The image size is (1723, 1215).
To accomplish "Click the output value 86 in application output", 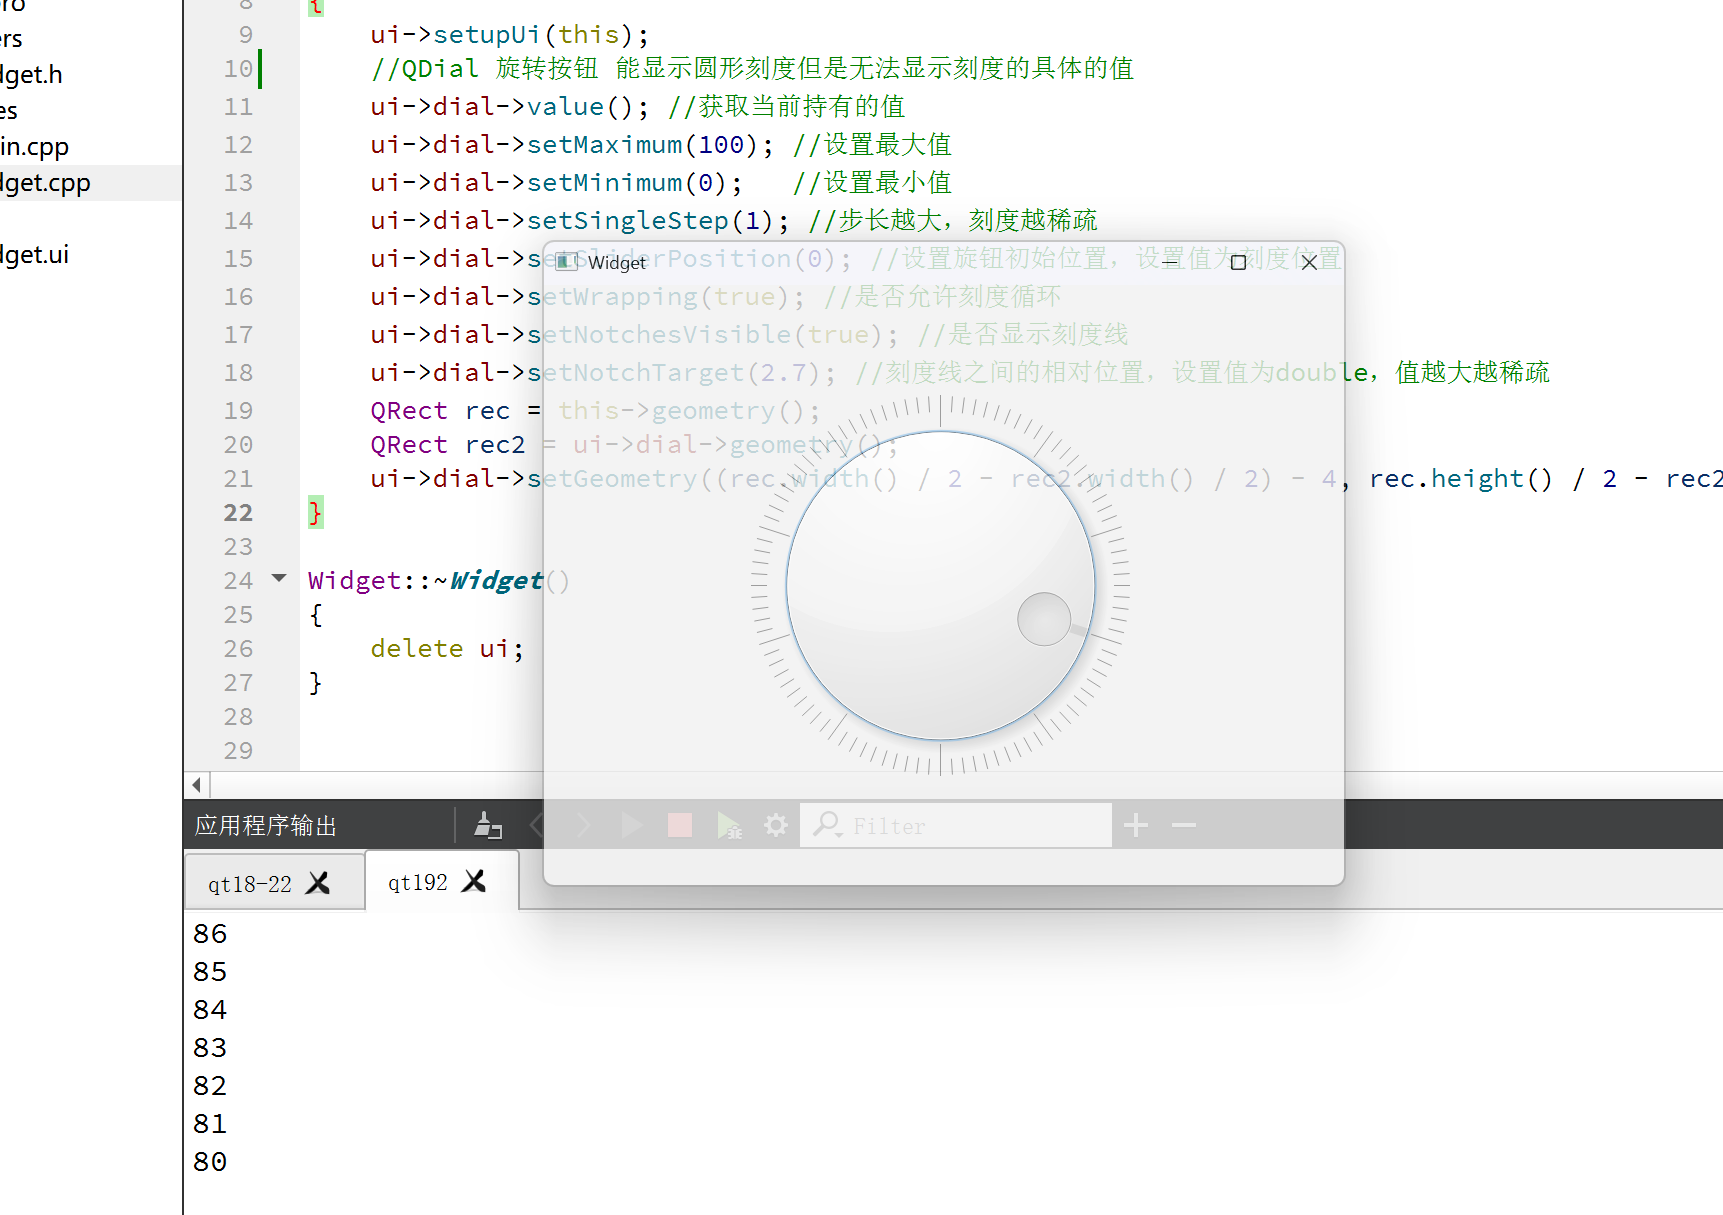I will (x=210, y=934).
